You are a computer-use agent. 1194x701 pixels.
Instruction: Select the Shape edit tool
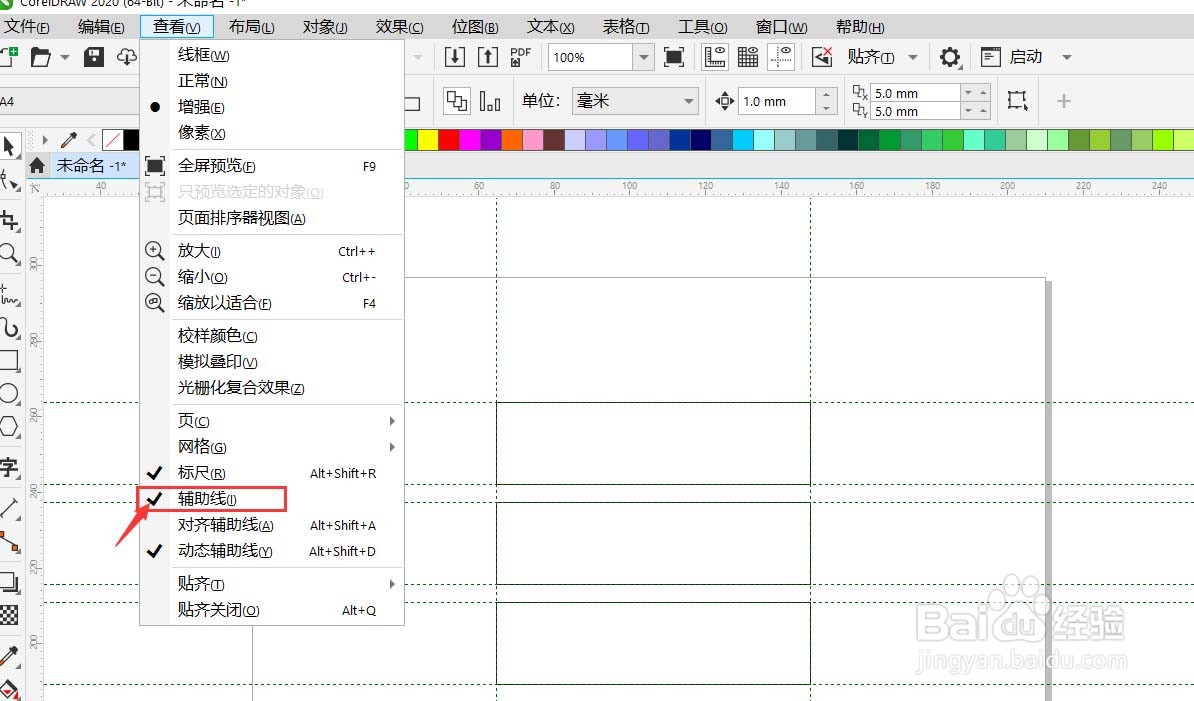[x=9, y=181]
